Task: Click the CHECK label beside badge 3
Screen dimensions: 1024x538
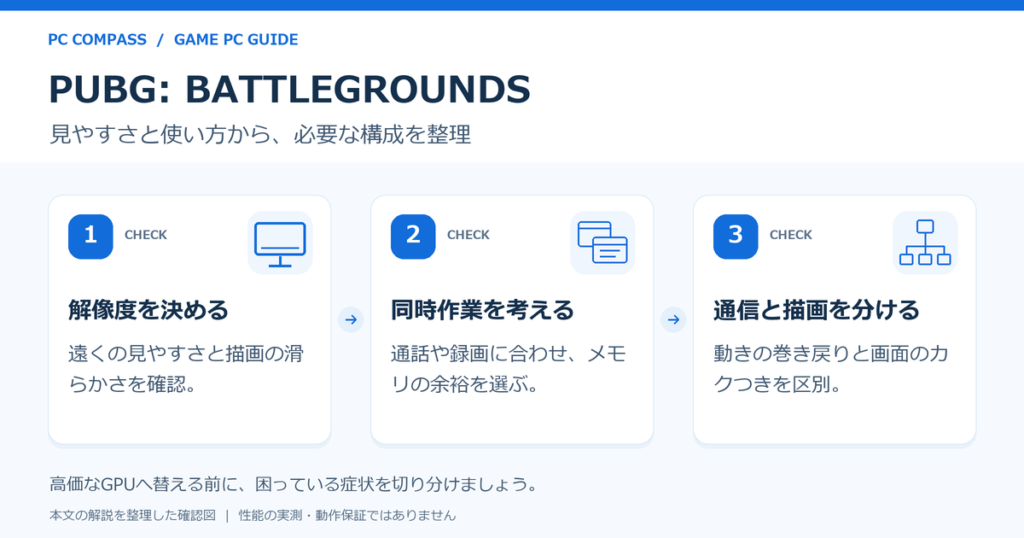Action: click(791, 235)
